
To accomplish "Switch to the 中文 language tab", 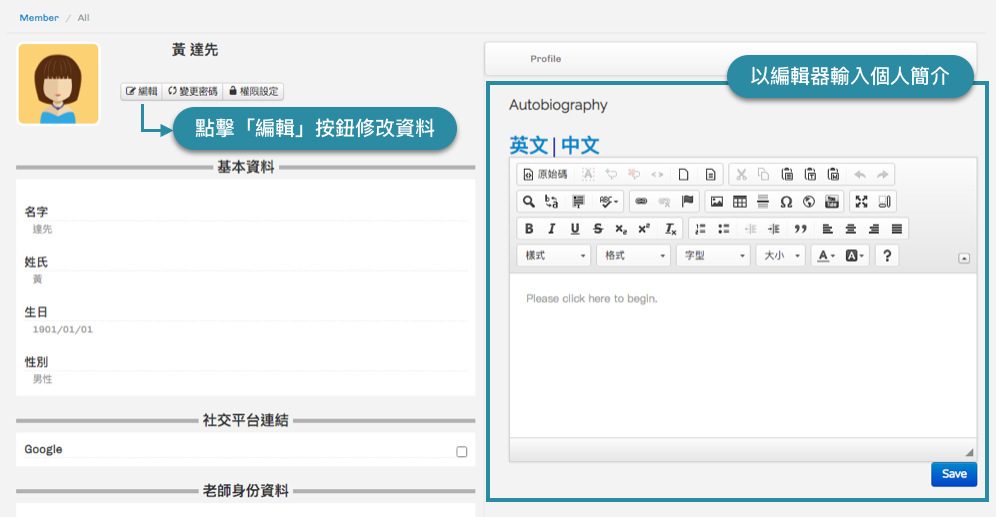I will pos(580,146).
